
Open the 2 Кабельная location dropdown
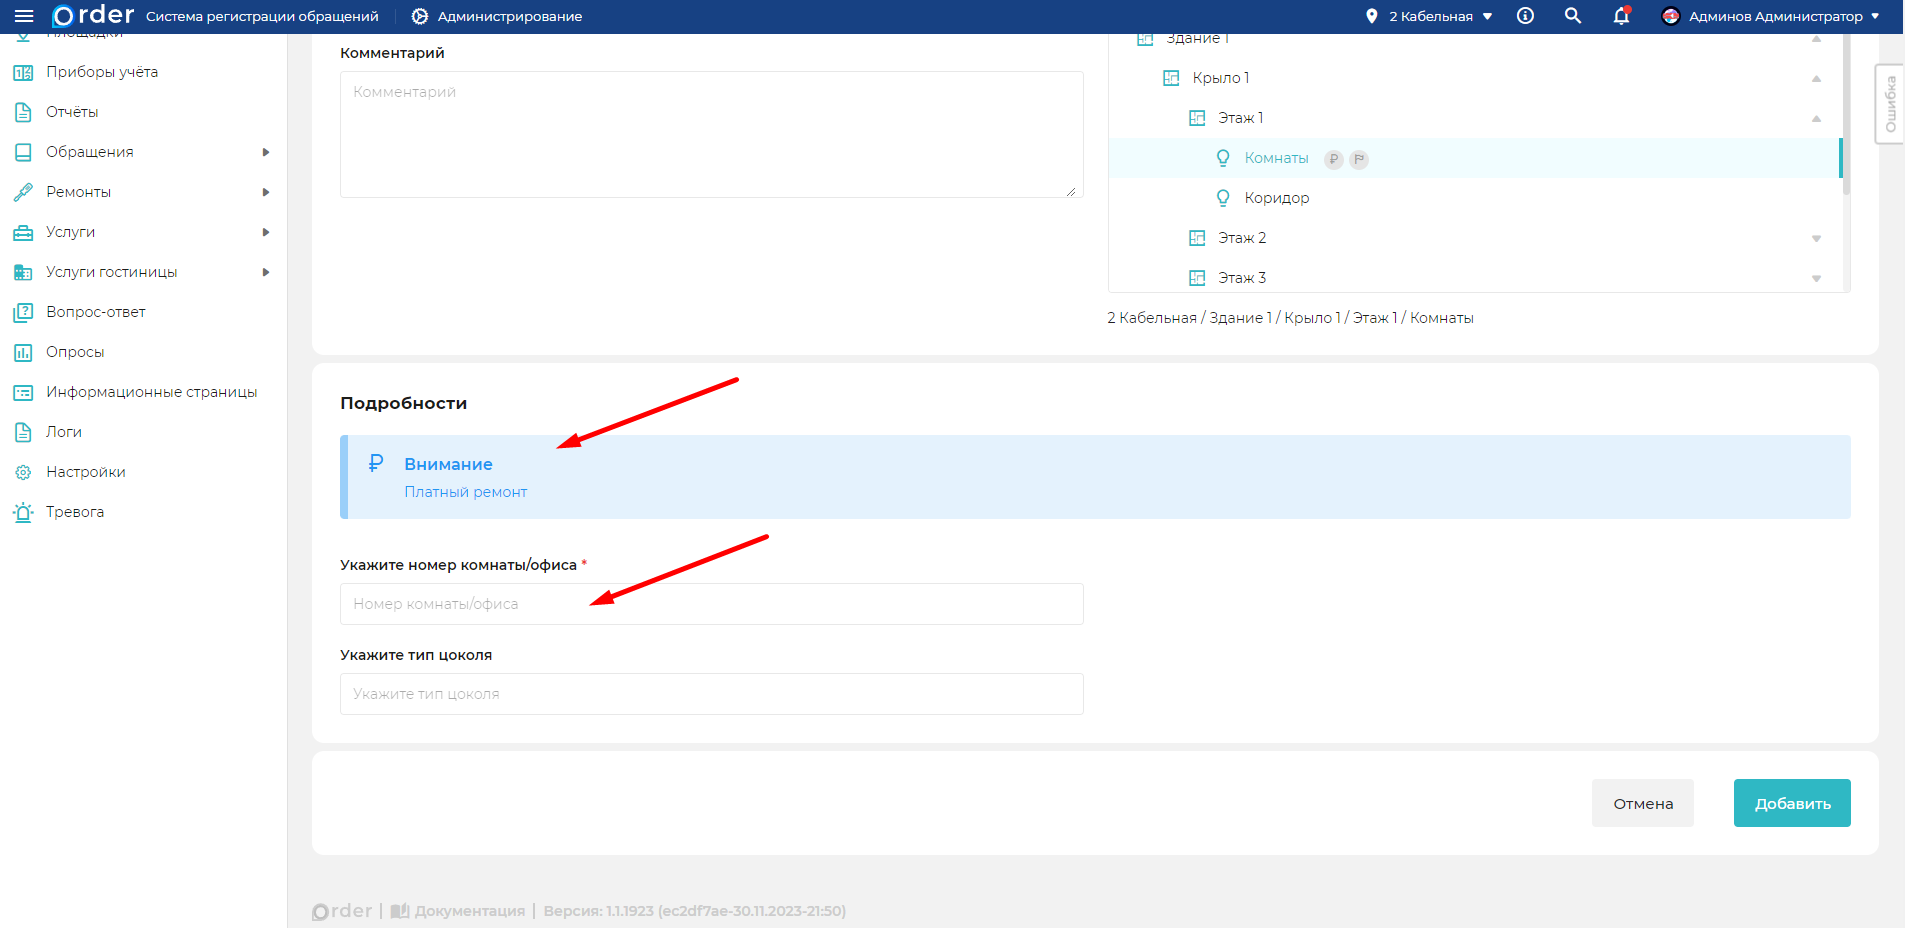pyautogui.click(x=1430, y=16)
